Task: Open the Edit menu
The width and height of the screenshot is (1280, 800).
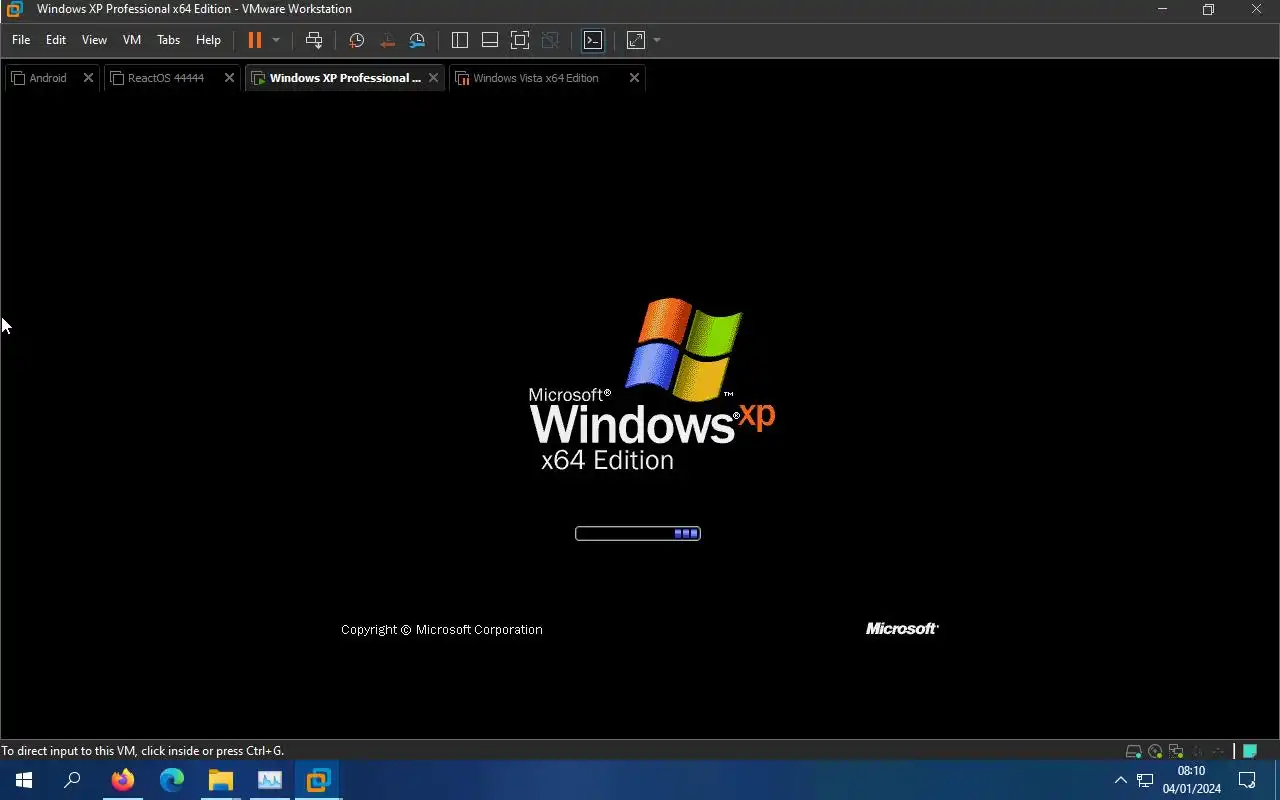Action: point(56,40)
